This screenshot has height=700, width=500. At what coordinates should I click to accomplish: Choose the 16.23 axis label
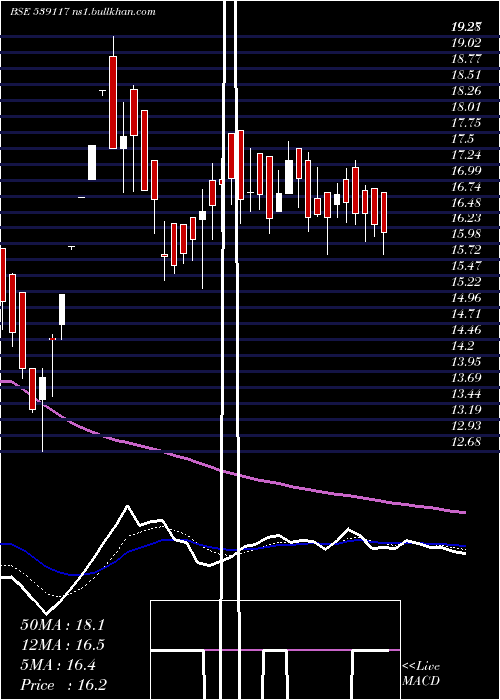pyautogui.click(x=466, y=218)
